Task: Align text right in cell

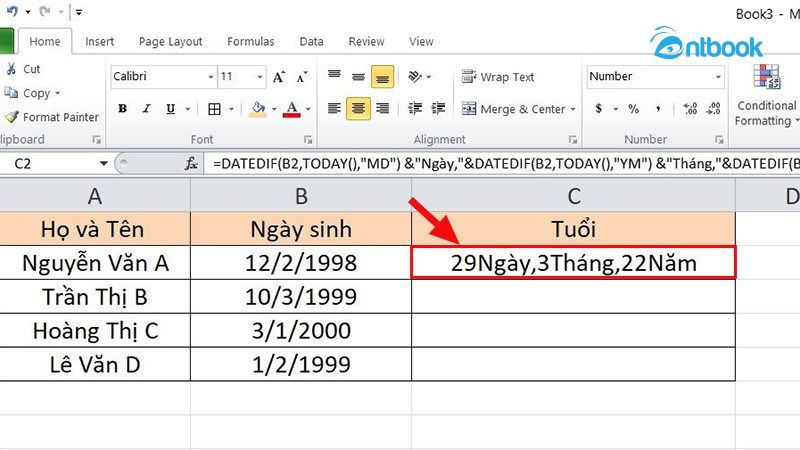Action: 382,108
